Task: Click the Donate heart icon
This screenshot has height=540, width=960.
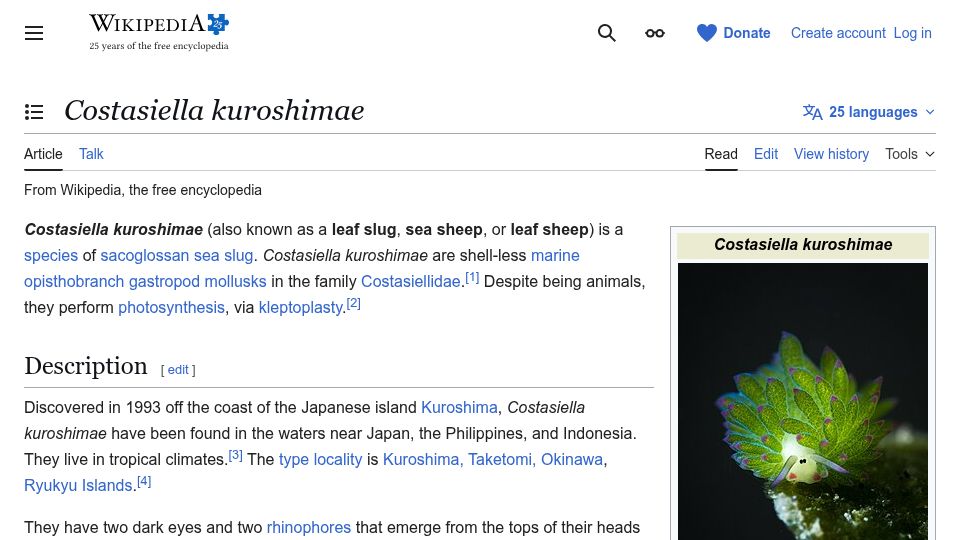Action: (x=707, y=33)
